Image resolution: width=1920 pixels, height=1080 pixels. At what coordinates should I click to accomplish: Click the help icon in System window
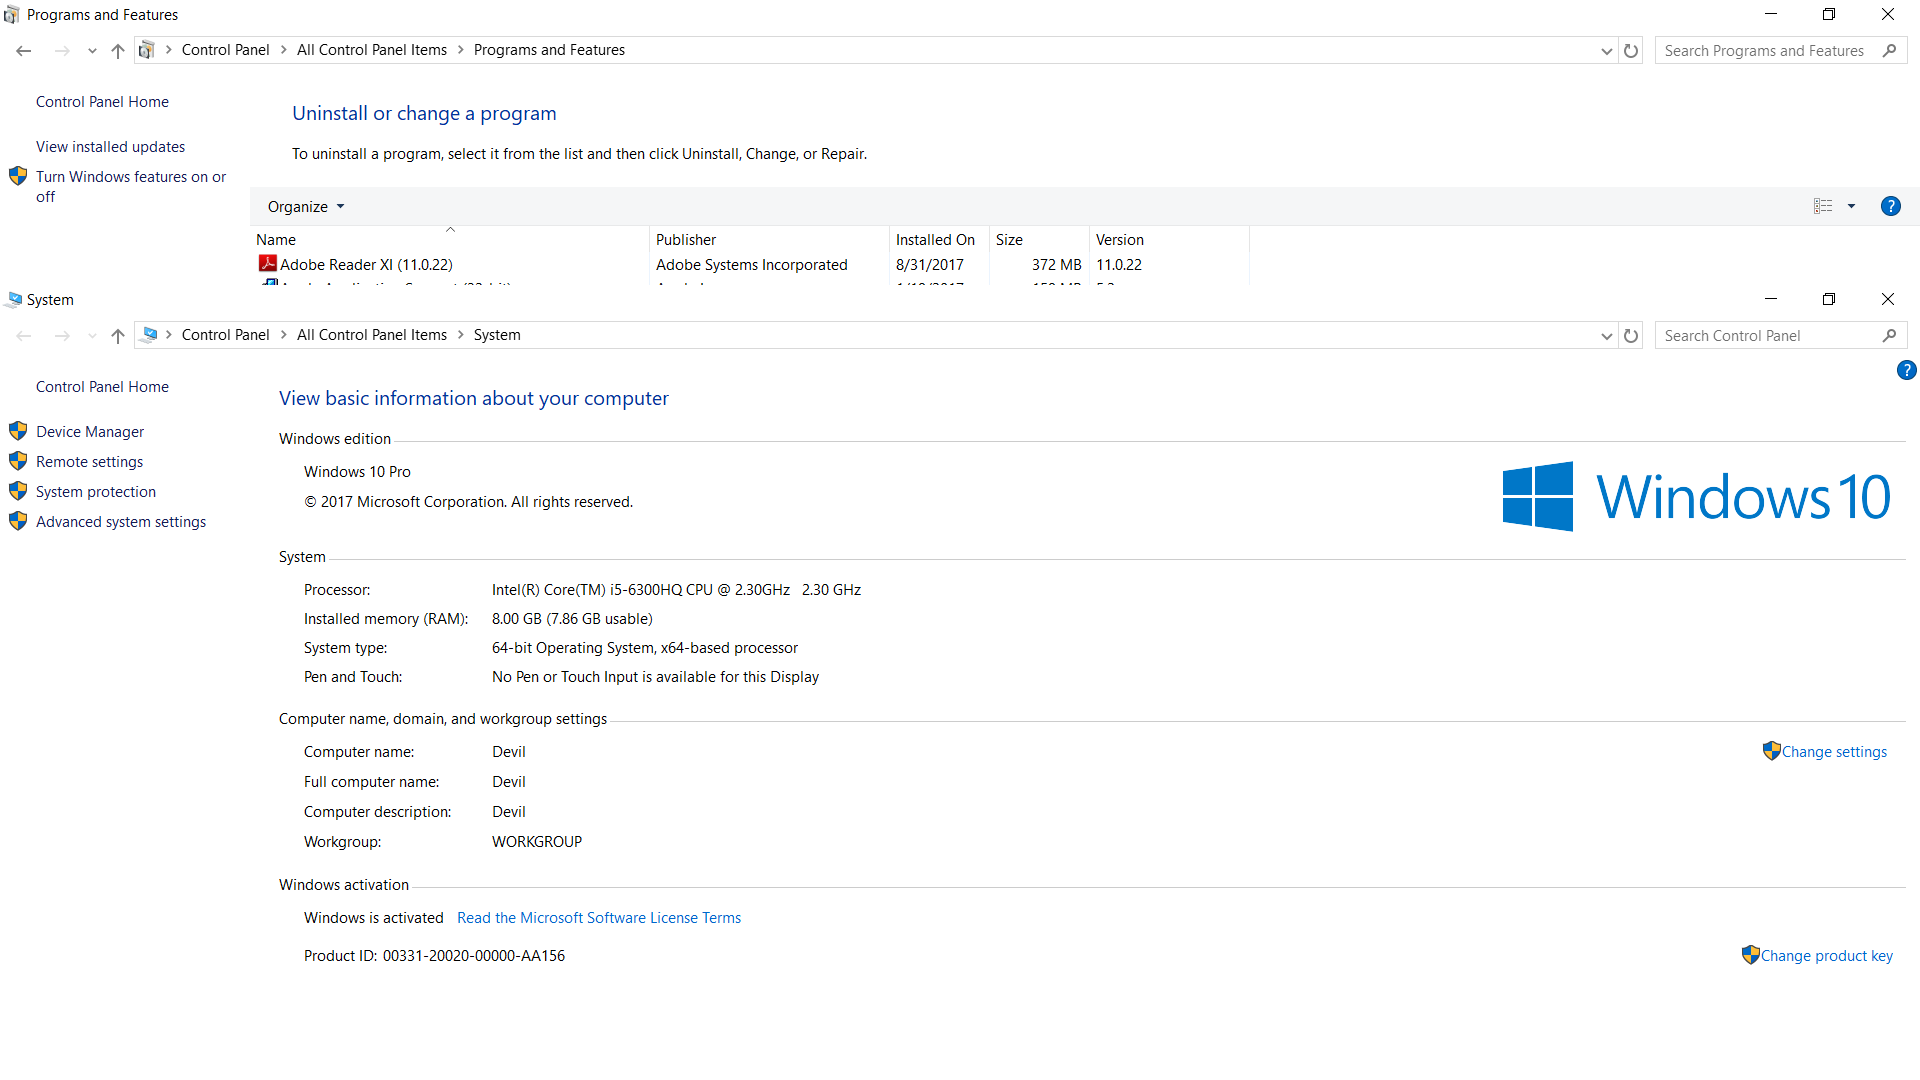pos(1906,371)
